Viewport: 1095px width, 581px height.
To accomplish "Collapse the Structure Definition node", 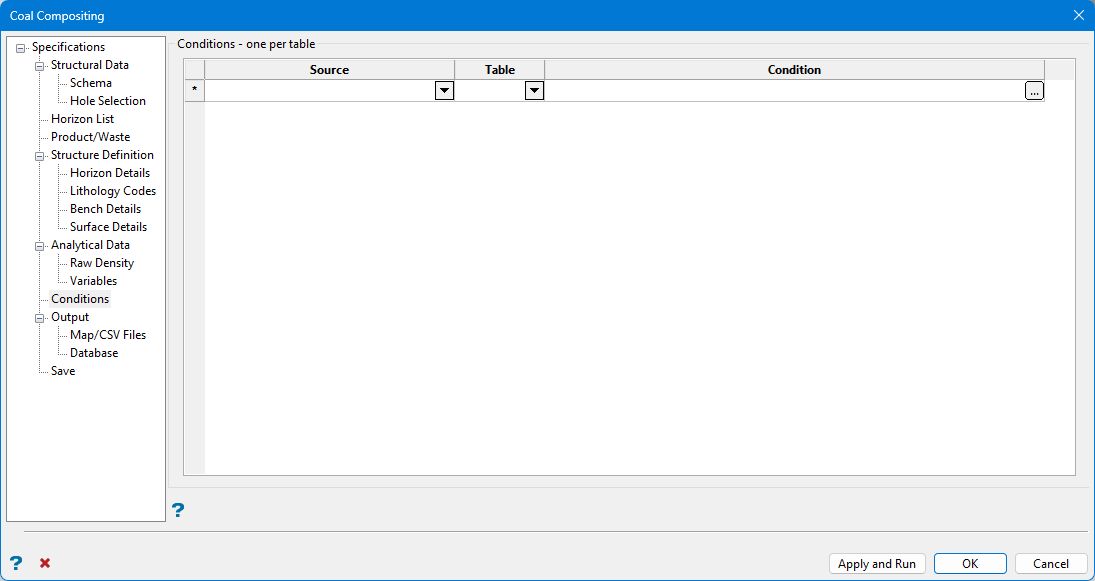I will (x=40, y=156).
